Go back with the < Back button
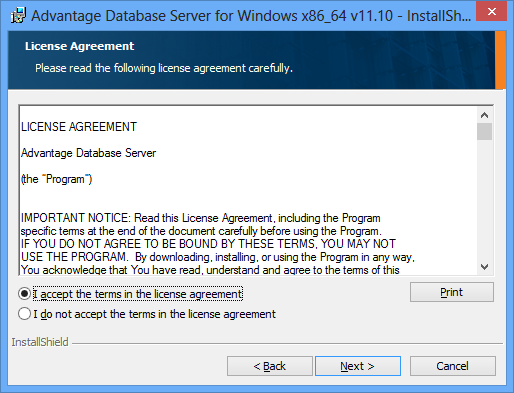514x393 pixels. [x=270, y=366]
